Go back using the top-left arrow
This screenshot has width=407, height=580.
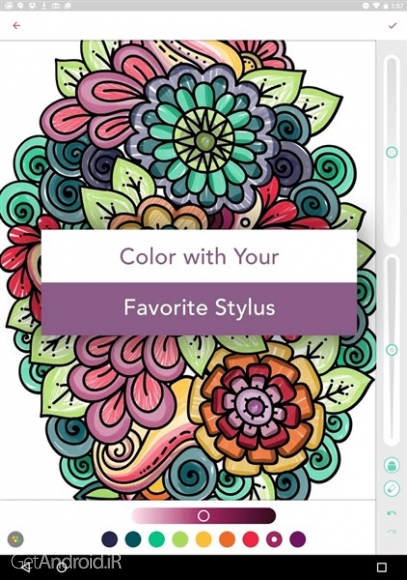pyautogui.click(x=16, y=26)
